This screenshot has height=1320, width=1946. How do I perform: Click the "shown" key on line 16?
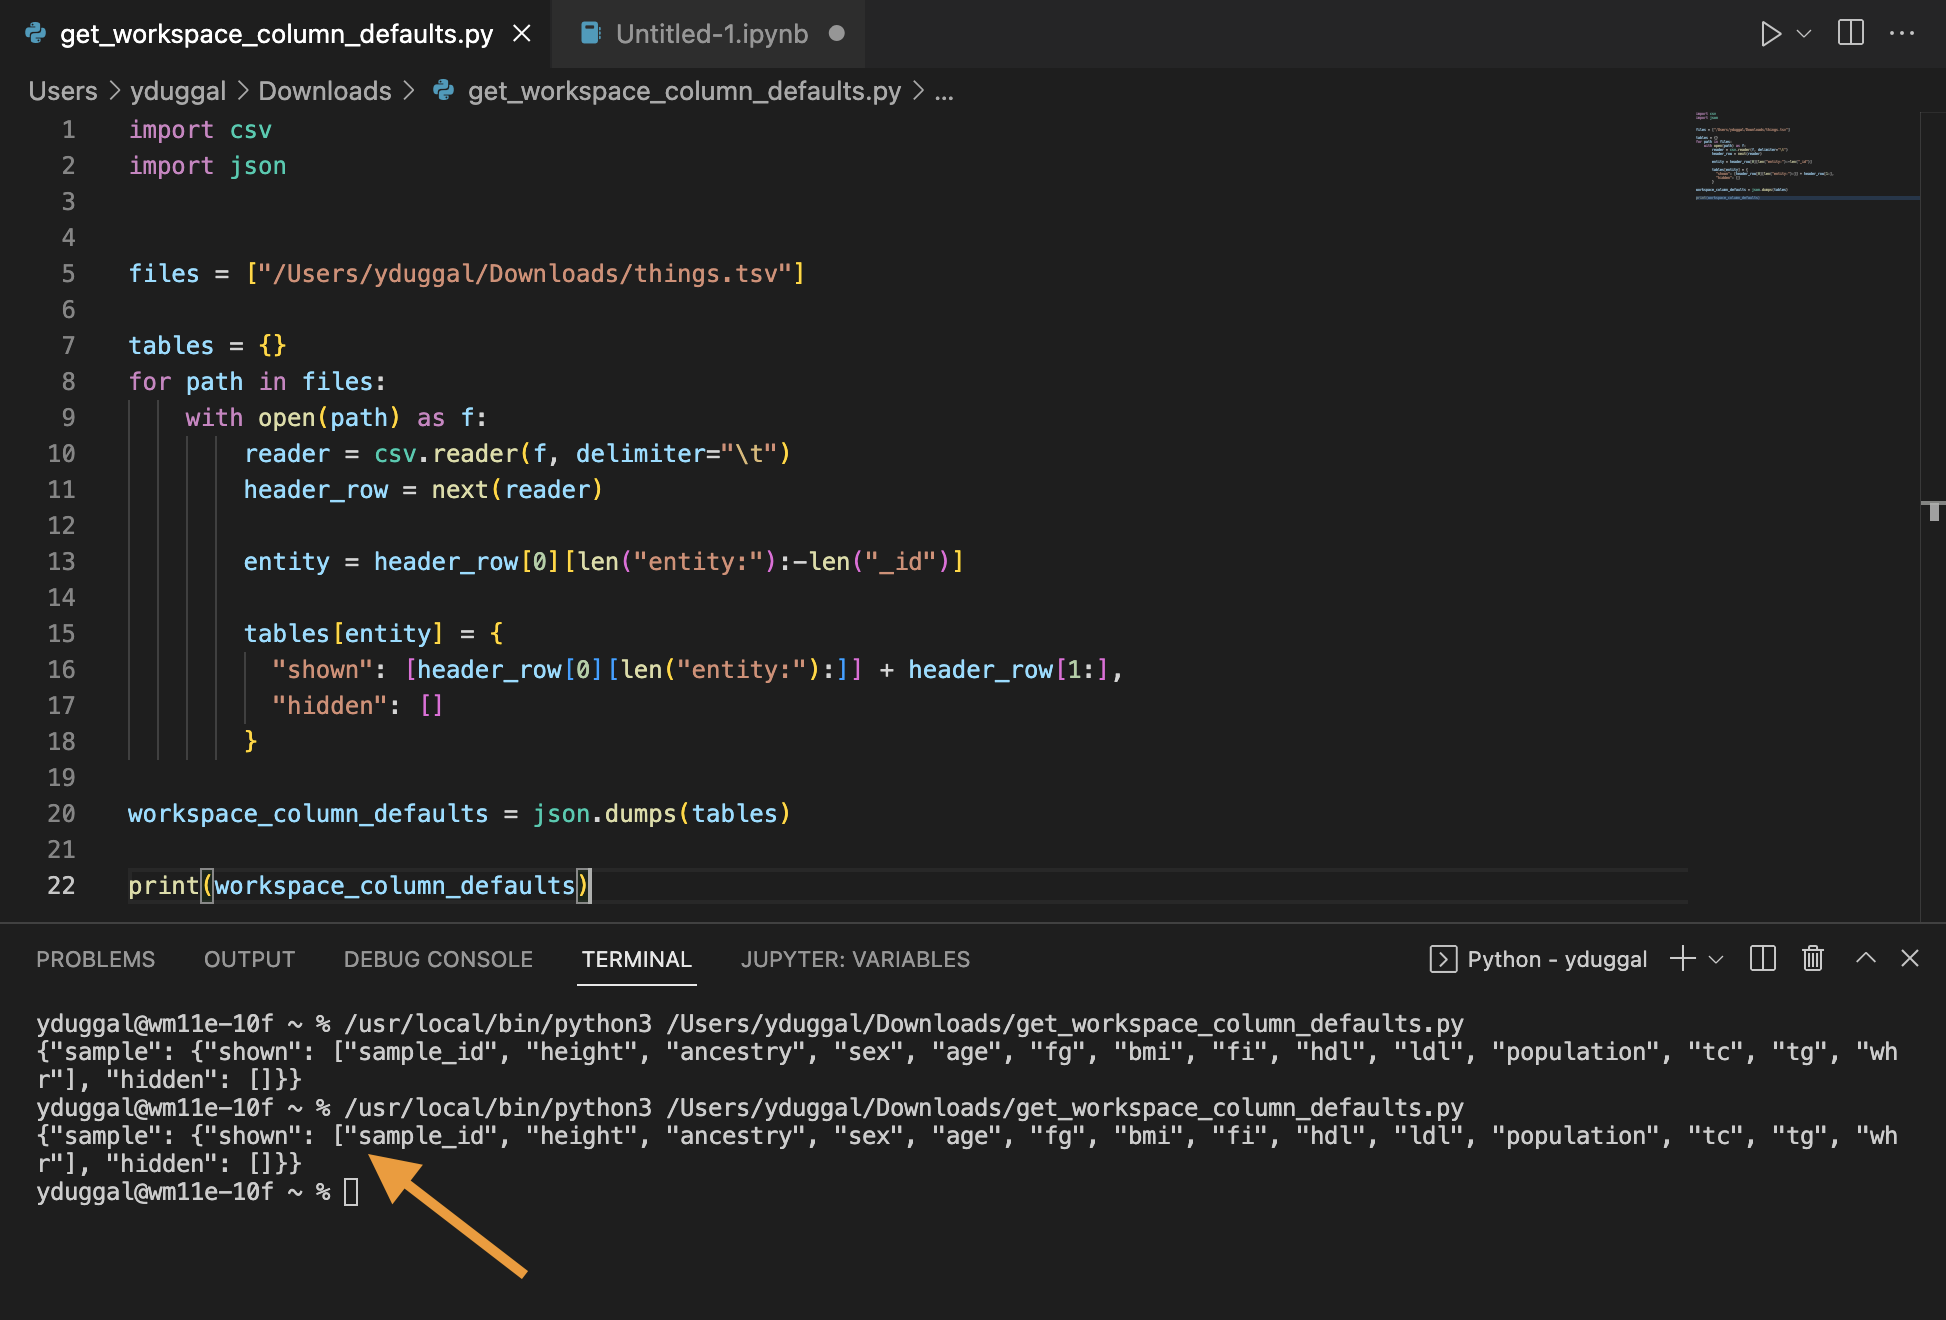coord(322,670)
